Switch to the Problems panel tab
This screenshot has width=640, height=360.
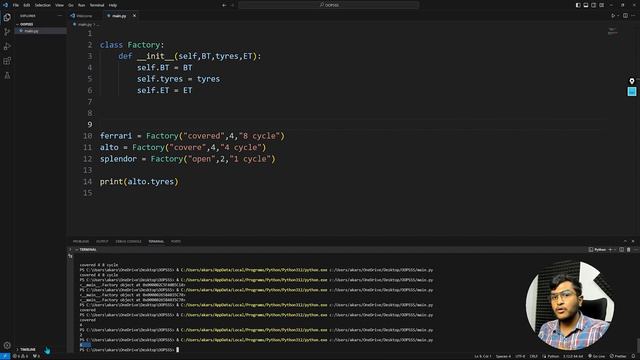(x=81, y=241)
